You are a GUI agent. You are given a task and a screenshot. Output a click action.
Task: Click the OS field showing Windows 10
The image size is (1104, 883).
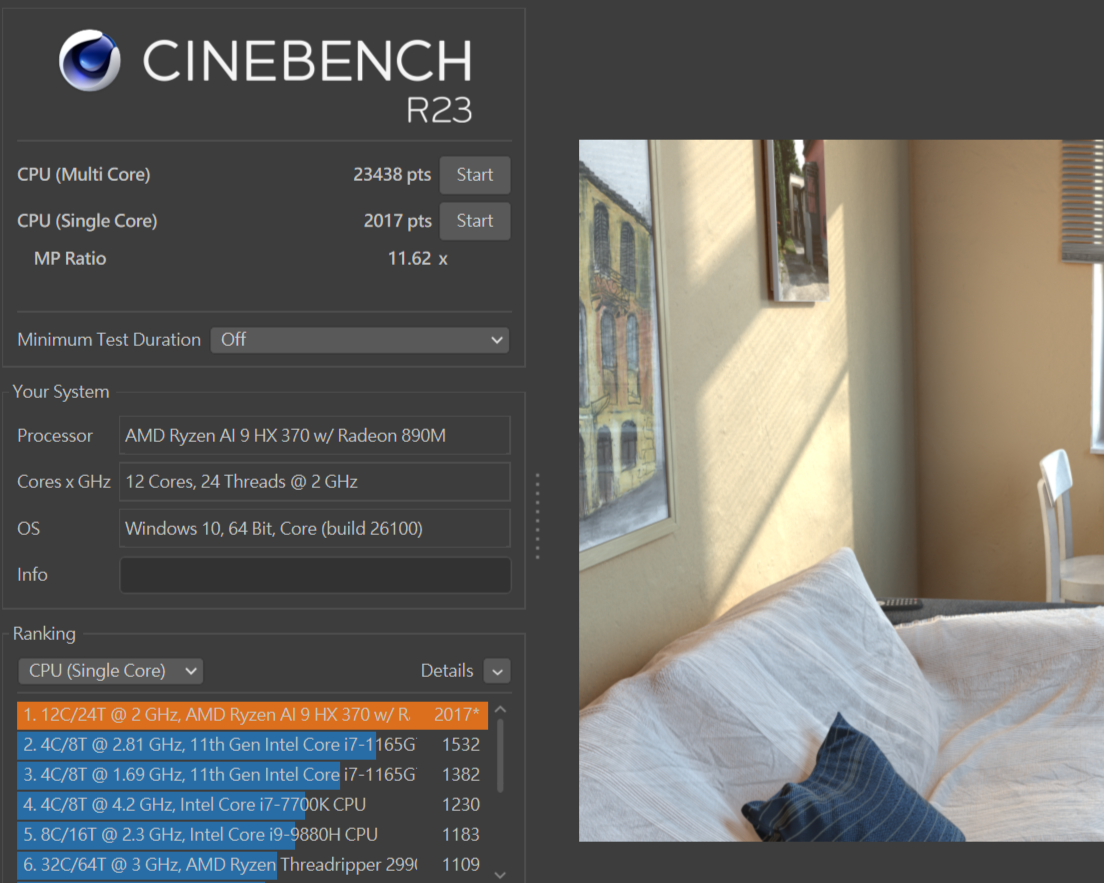click(315, 529)
